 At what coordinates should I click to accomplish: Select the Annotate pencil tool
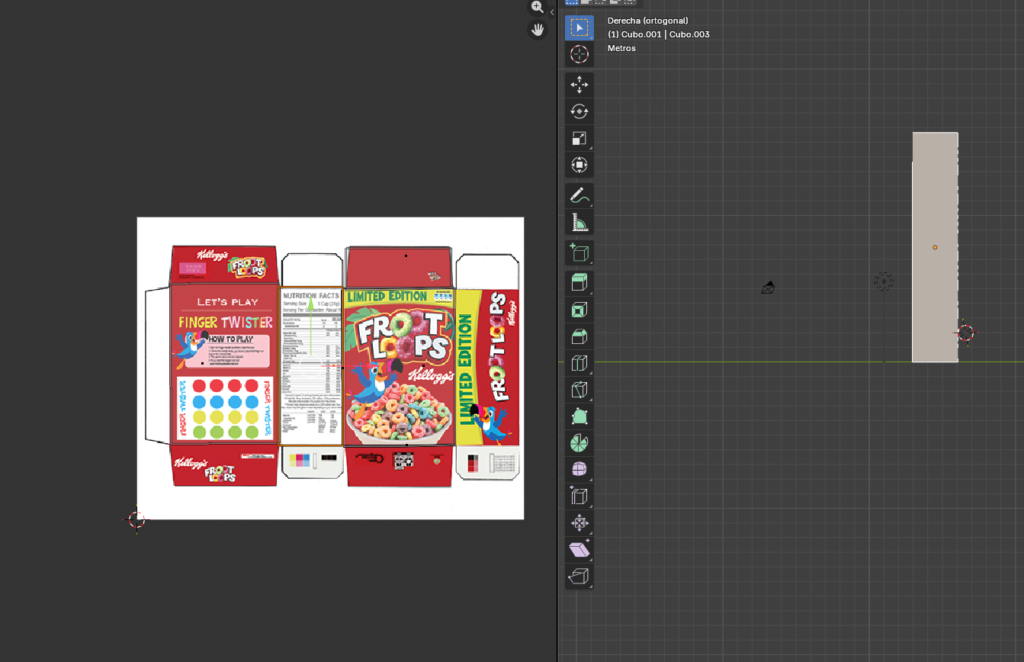(579, 196)
